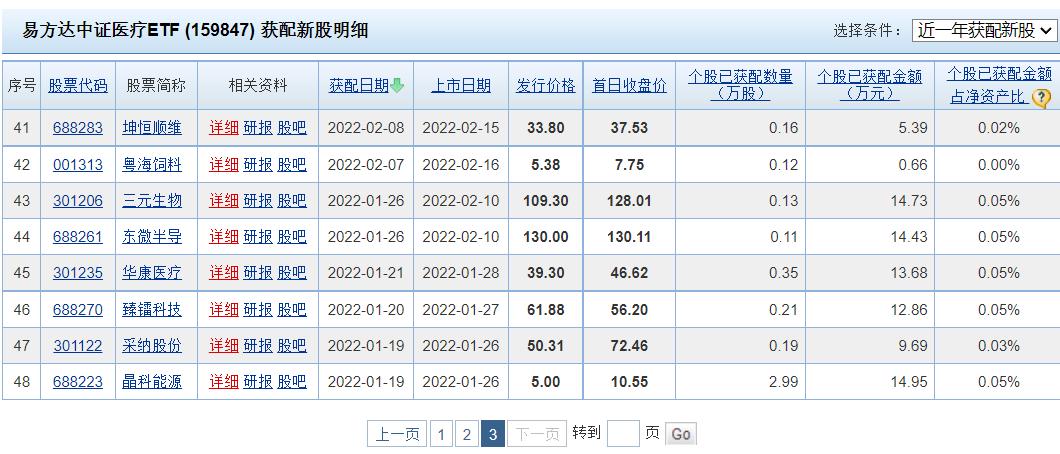Select current page 3 button
1060x454 pixels.
(x=493, y=434)
